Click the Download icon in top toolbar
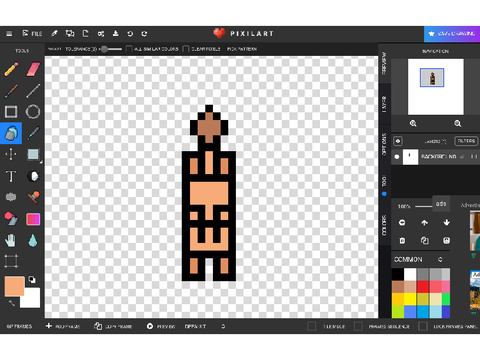The image size is (480, 360). pyautogui.click(x=115, y=34)
